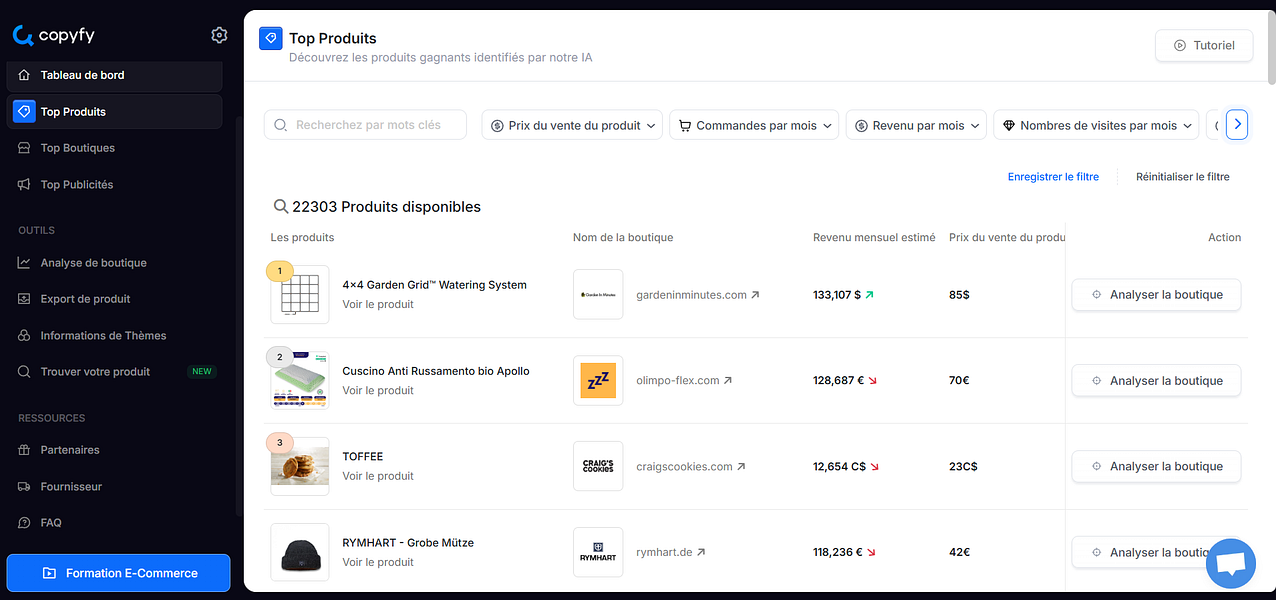Click Réinitialiser le filtre
This screenshot has height=600, width=1276.
click(x=1182, y=176)
